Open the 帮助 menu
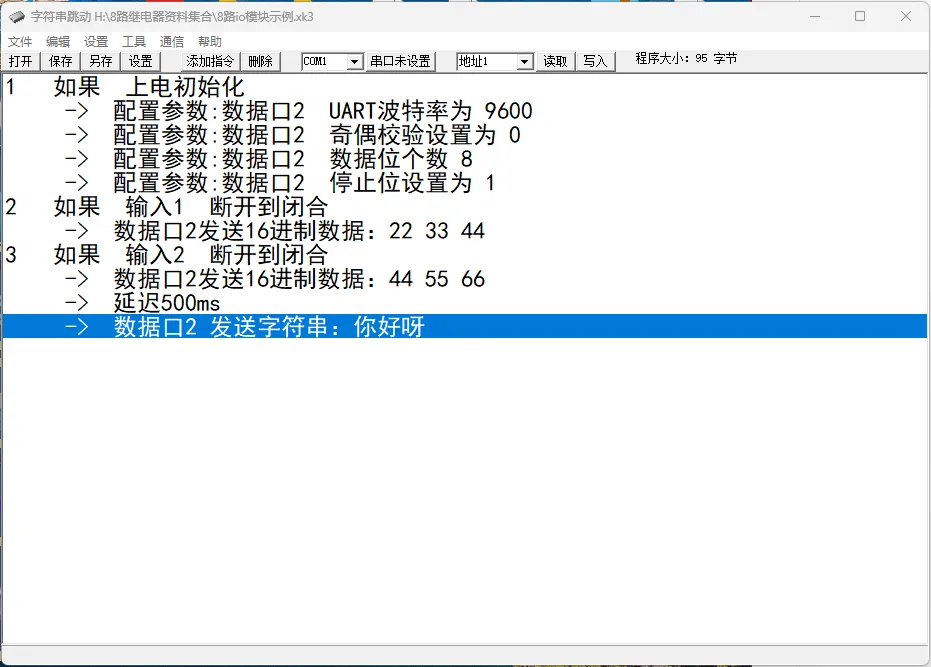This screenshot has width=931, height=667. click(209, 41)
